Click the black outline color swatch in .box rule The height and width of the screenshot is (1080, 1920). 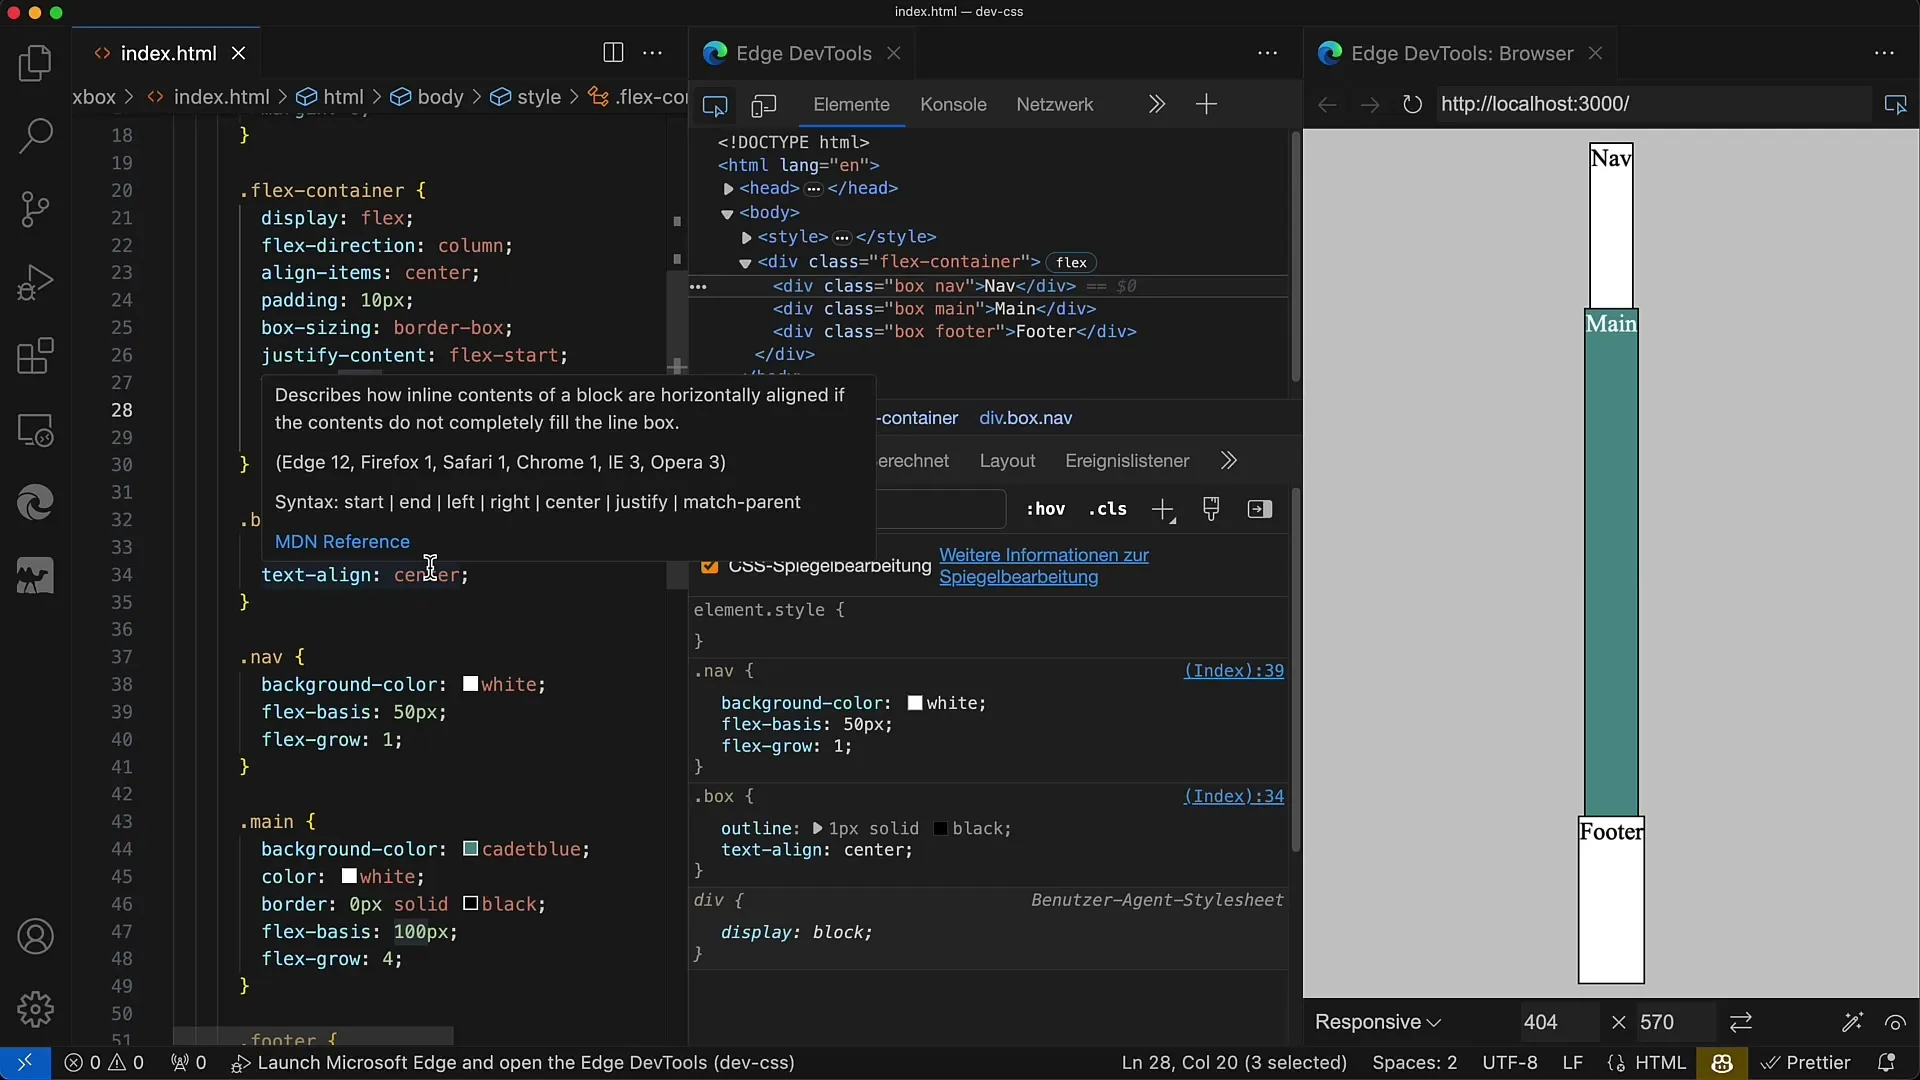pos(940,829)
